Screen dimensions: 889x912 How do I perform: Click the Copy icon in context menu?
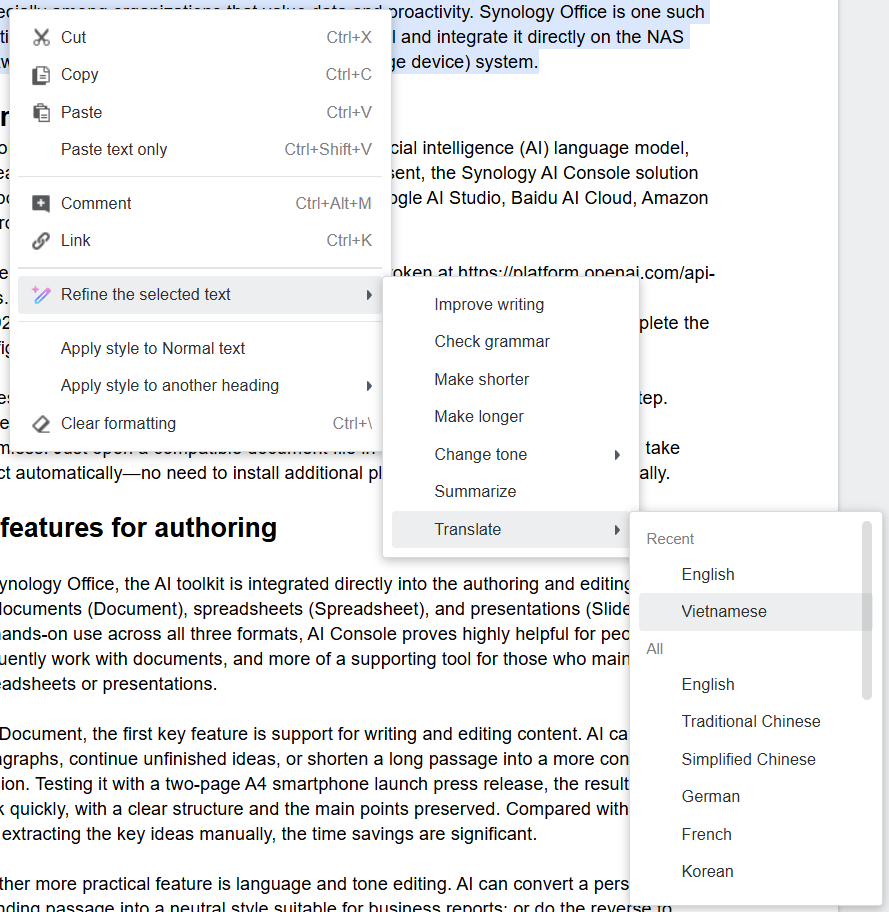[41, 75]
